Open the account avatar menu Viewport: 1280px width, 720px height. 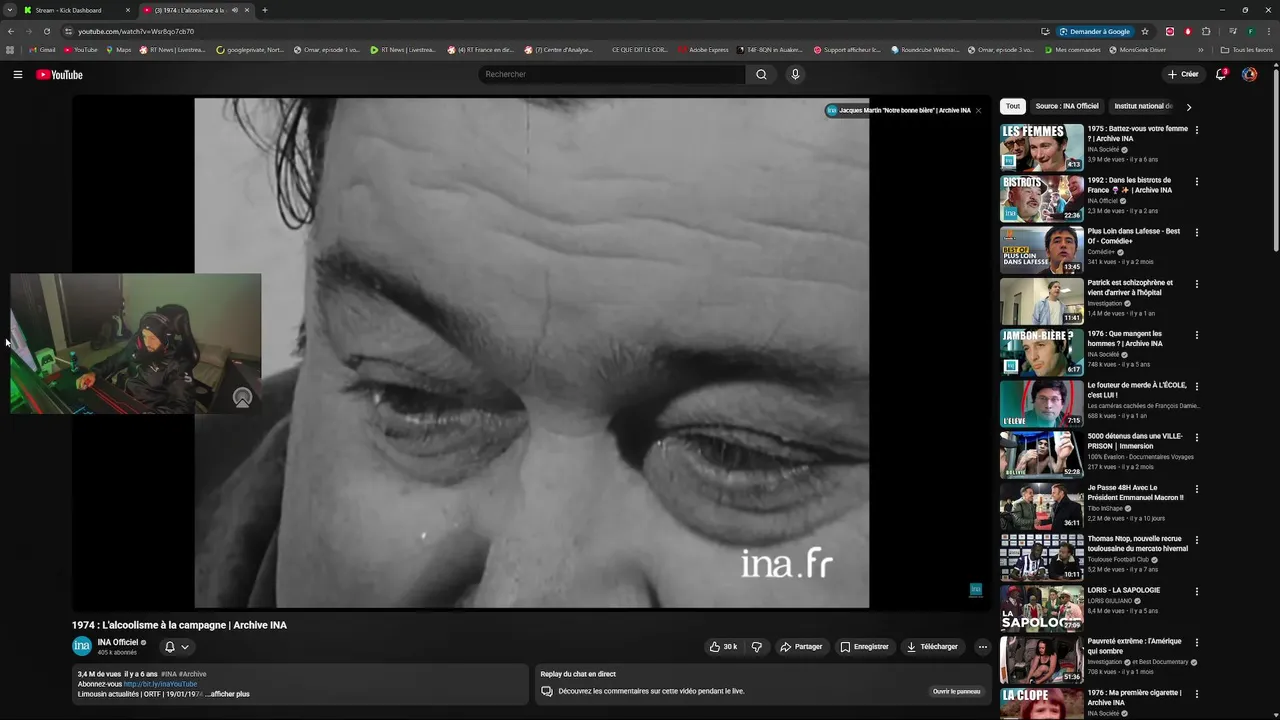coord(1249,74)
